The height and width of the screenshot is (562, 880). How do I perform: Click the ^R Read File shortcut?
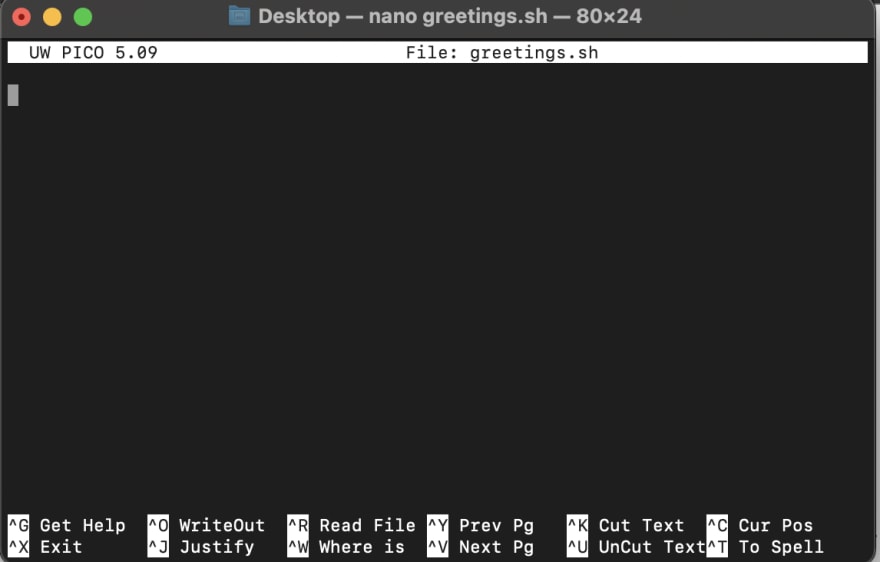[351, 526]
